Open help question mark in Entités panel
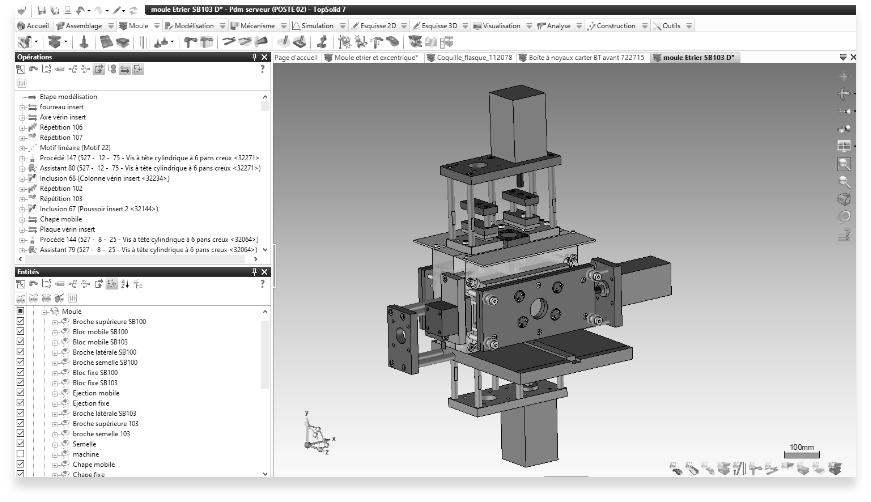The height and width of the screenshot is (502, 871). [x=262, y=284]
